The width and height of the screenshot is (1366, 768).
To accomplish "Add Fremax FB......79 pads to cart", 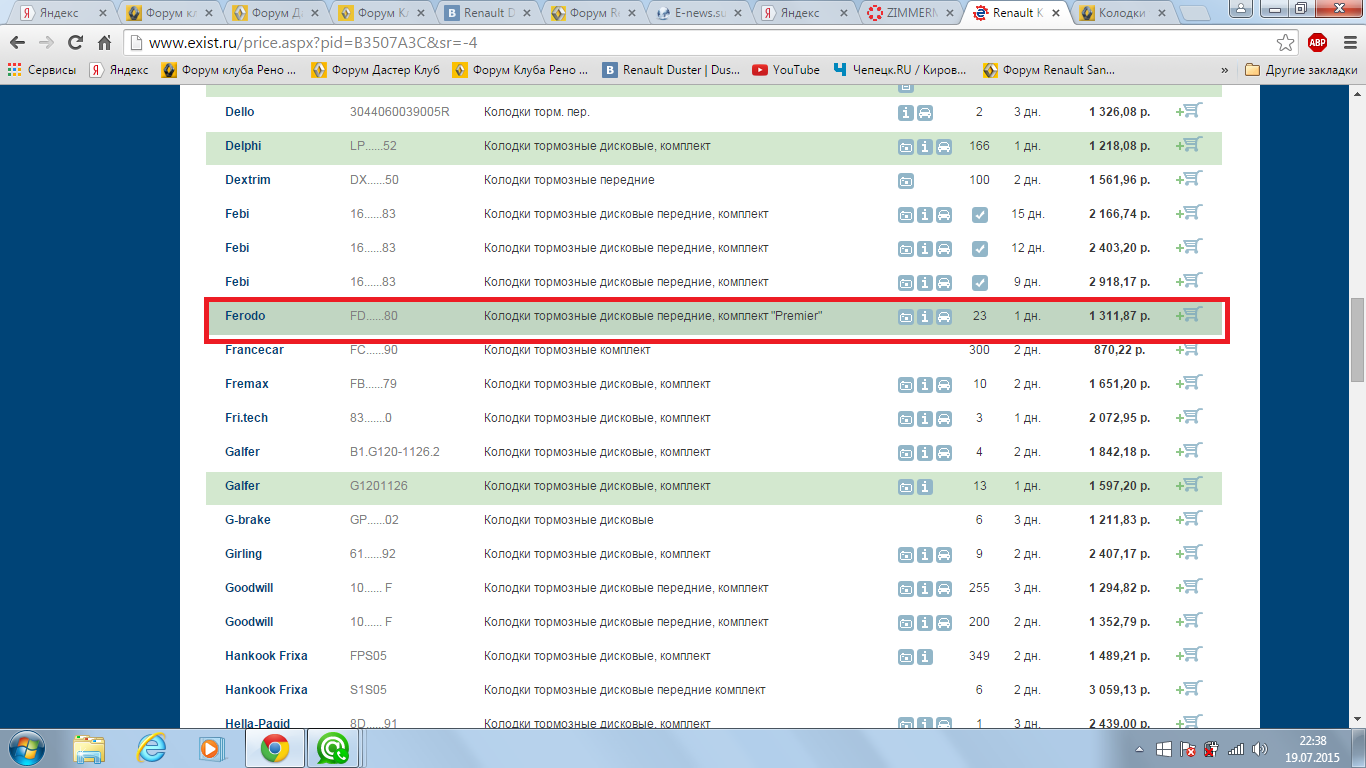I will [1189, 383].
